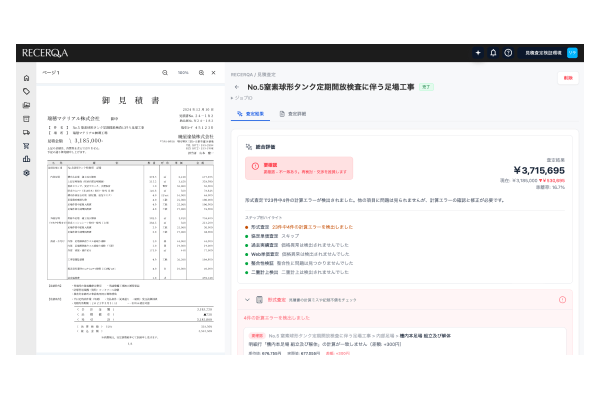Open the settings gear in sidebar
Viewport: 600px width, 400px height.
tap(27, 173)
